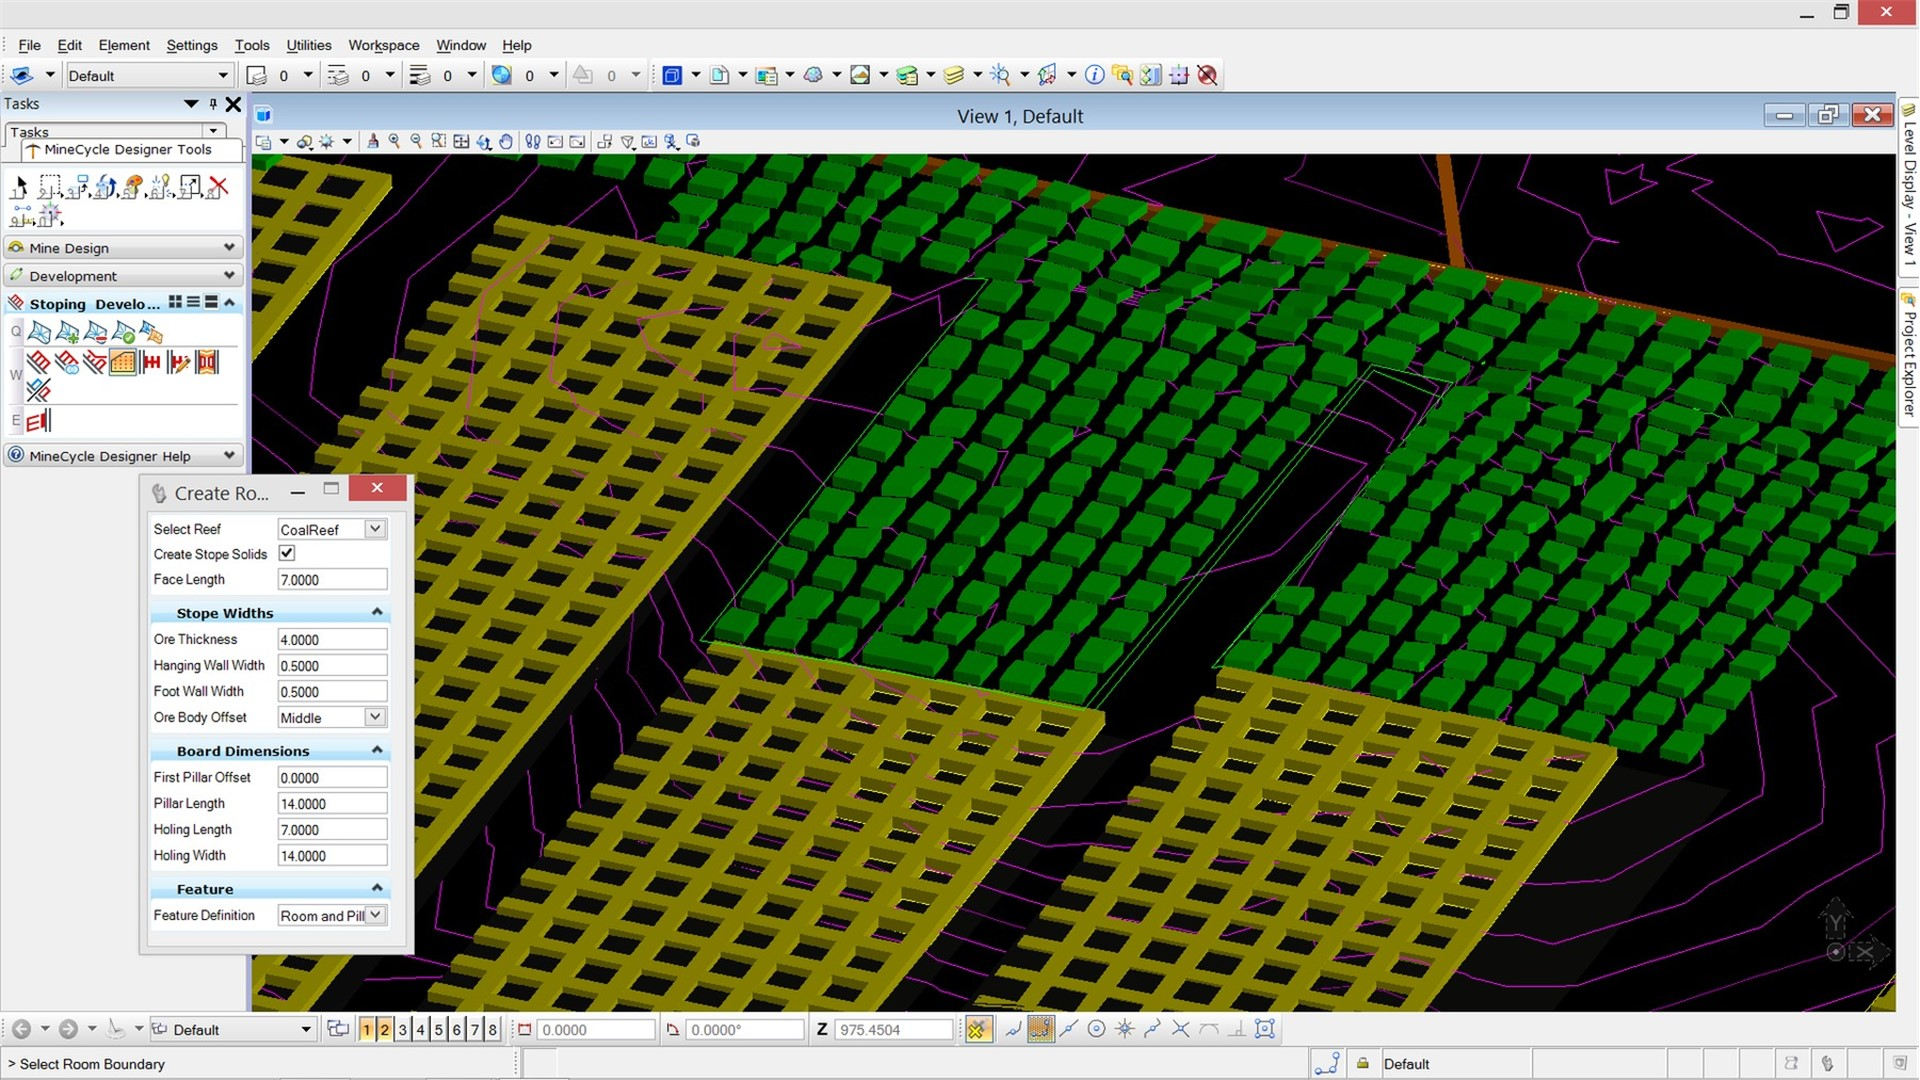This screenshot has height=1080, width=1920.
Task: Click the lock icon in status bar
Action: (x=1362, y=1063)
